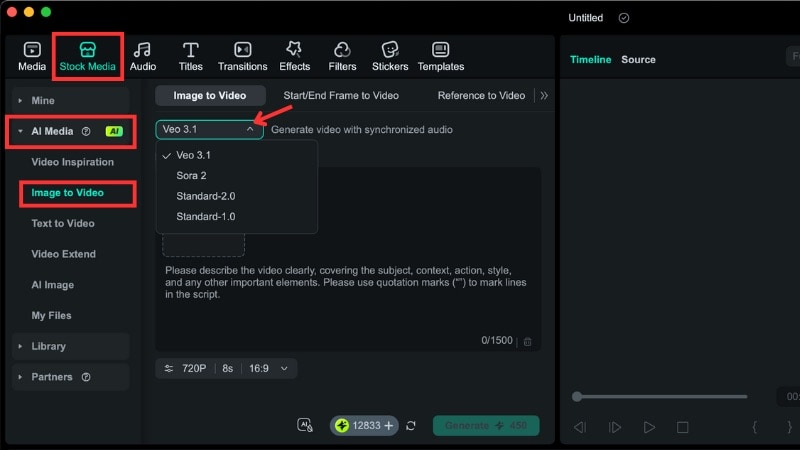Open the Templates panel
Viewport: 800px width, 450px height.
point(441,56)
